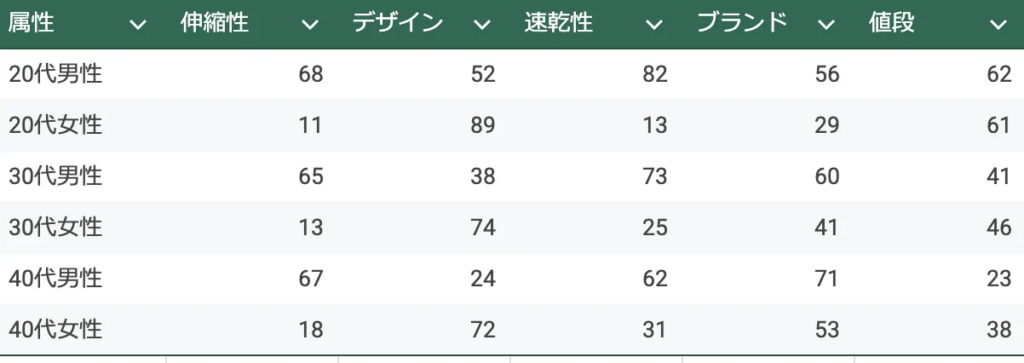
Task: Select the 20代女性 row label cell
Action: [x=84, y=125]
